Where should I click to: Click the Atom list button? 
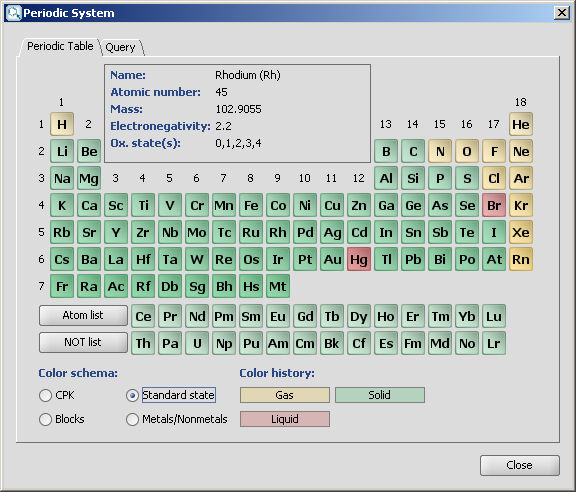coord(83,315)
